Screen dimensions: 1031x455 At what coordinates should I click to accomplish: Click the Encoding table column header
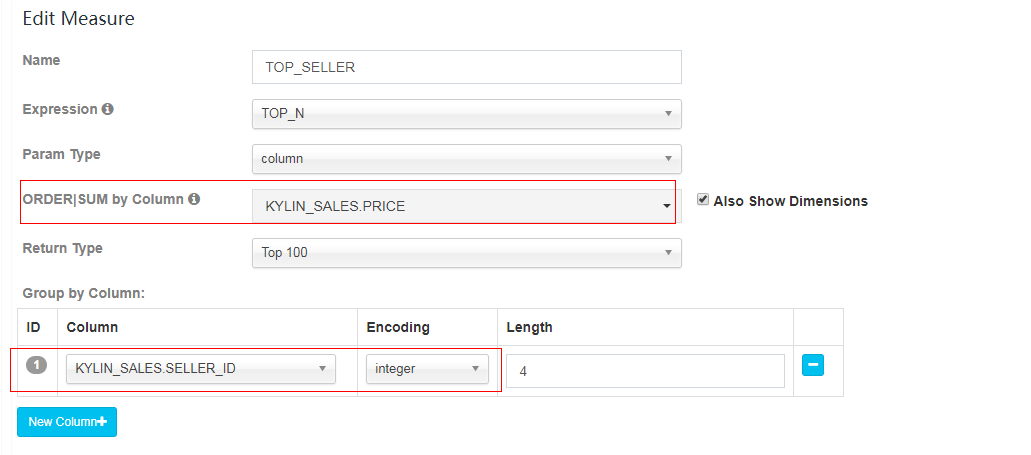point(398,327)
